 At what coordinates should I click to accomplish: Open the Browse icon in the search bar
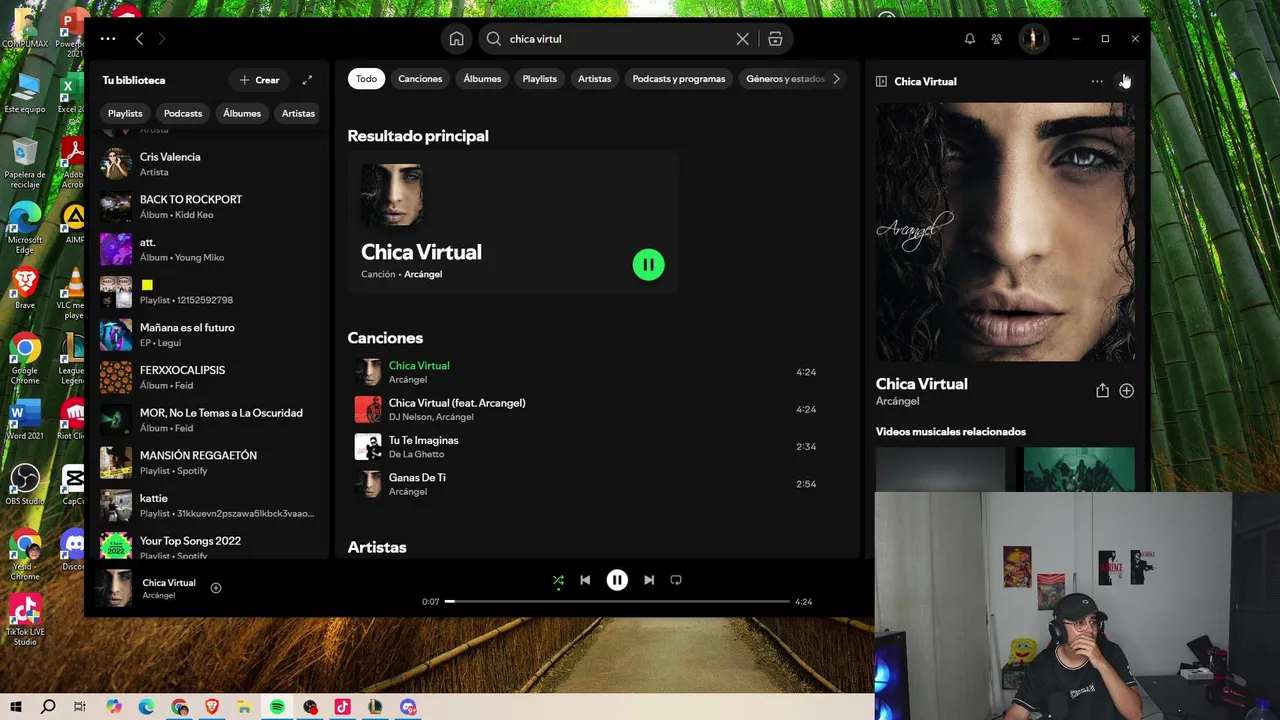point(775,39)
